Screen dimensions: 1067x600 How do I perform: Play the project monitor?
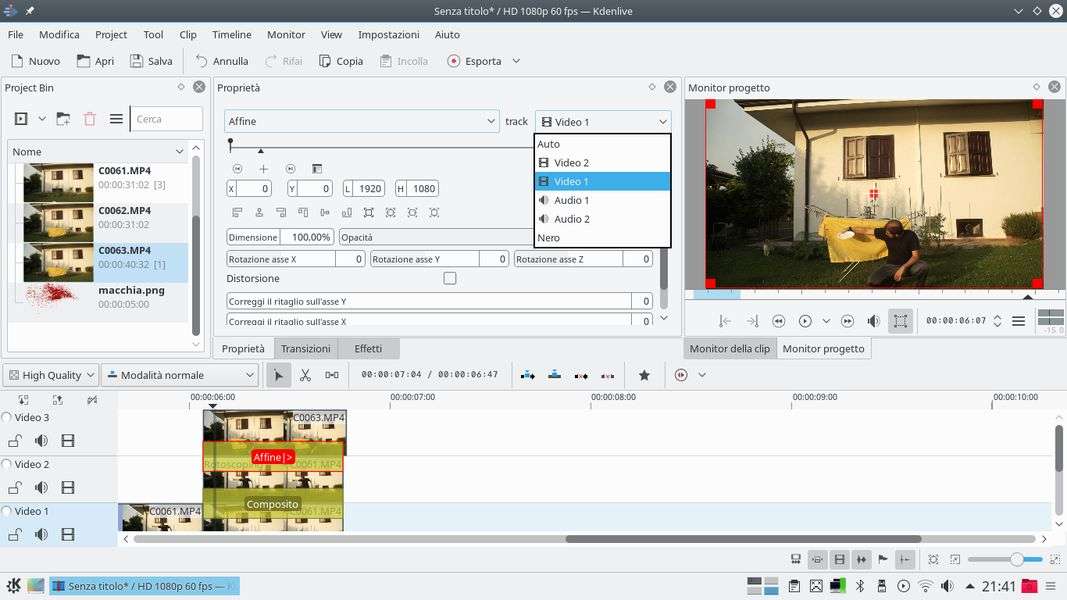[x=805, y=321]
